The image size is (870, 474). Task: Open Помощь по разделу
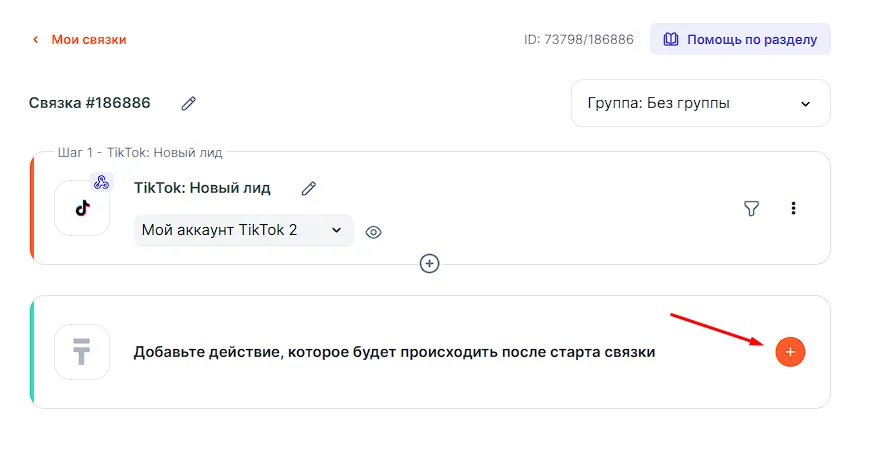740,39
